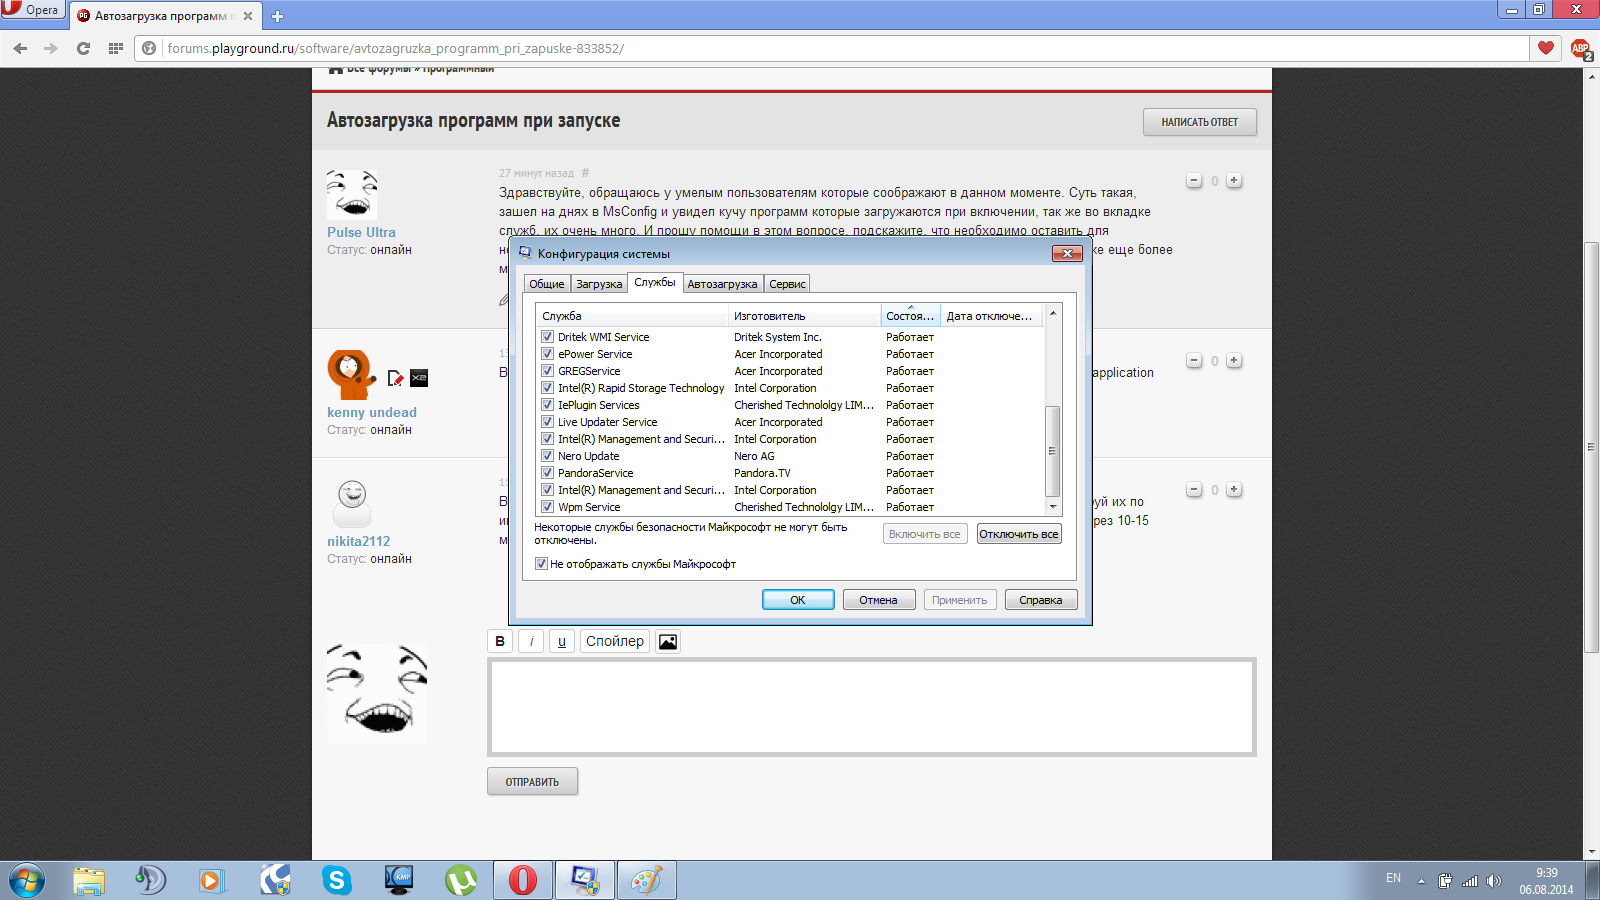Open uTorrent from the taskbar
This screenshot has height=900, width=1600.
click(x=461, y=881)
